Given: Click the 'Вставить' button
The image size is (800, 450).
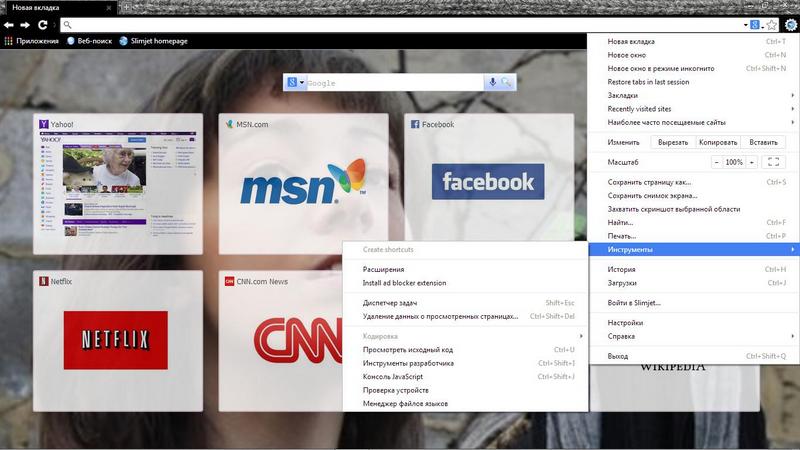Looking at the screenshot, I should [x=763, y=142].
